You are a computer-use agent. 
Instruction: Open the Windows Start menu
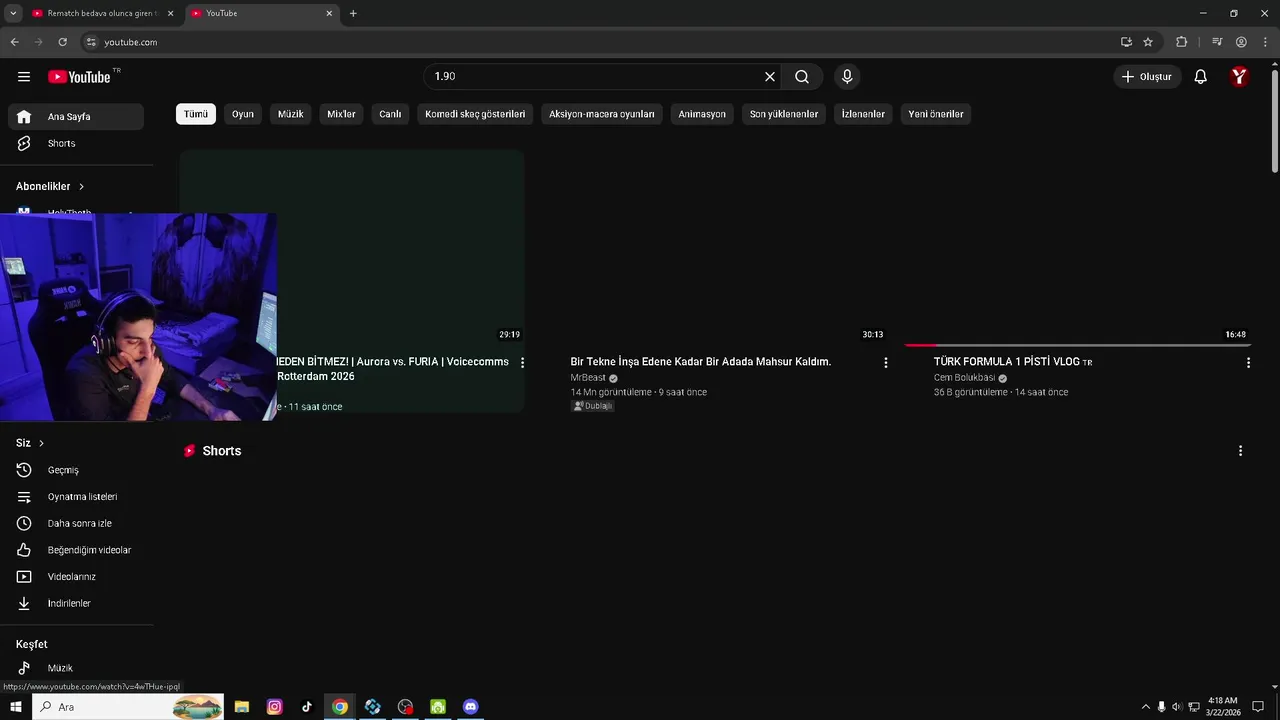[x=15, y=707]
